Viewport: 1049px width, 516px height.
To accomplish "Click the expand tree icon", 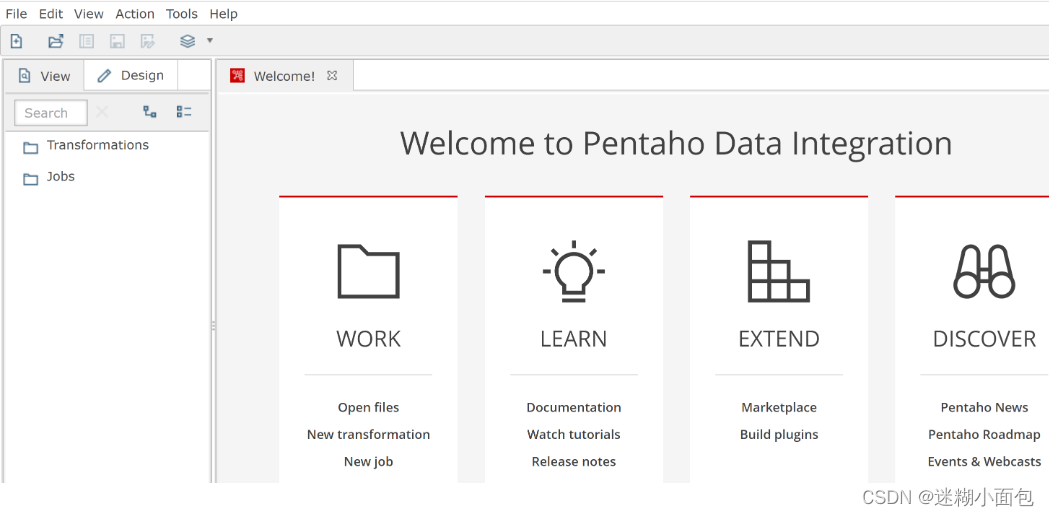I will click(150, 112).
